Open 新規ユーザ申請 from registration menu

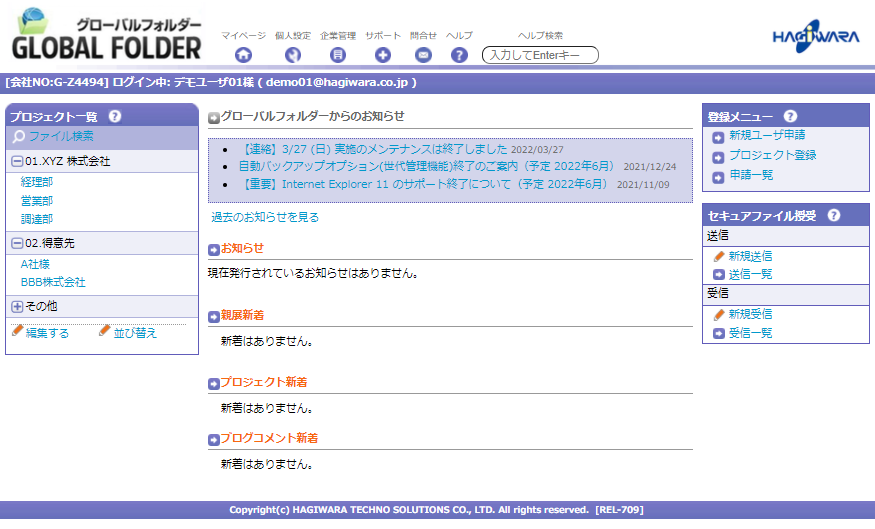click(766, 135)
